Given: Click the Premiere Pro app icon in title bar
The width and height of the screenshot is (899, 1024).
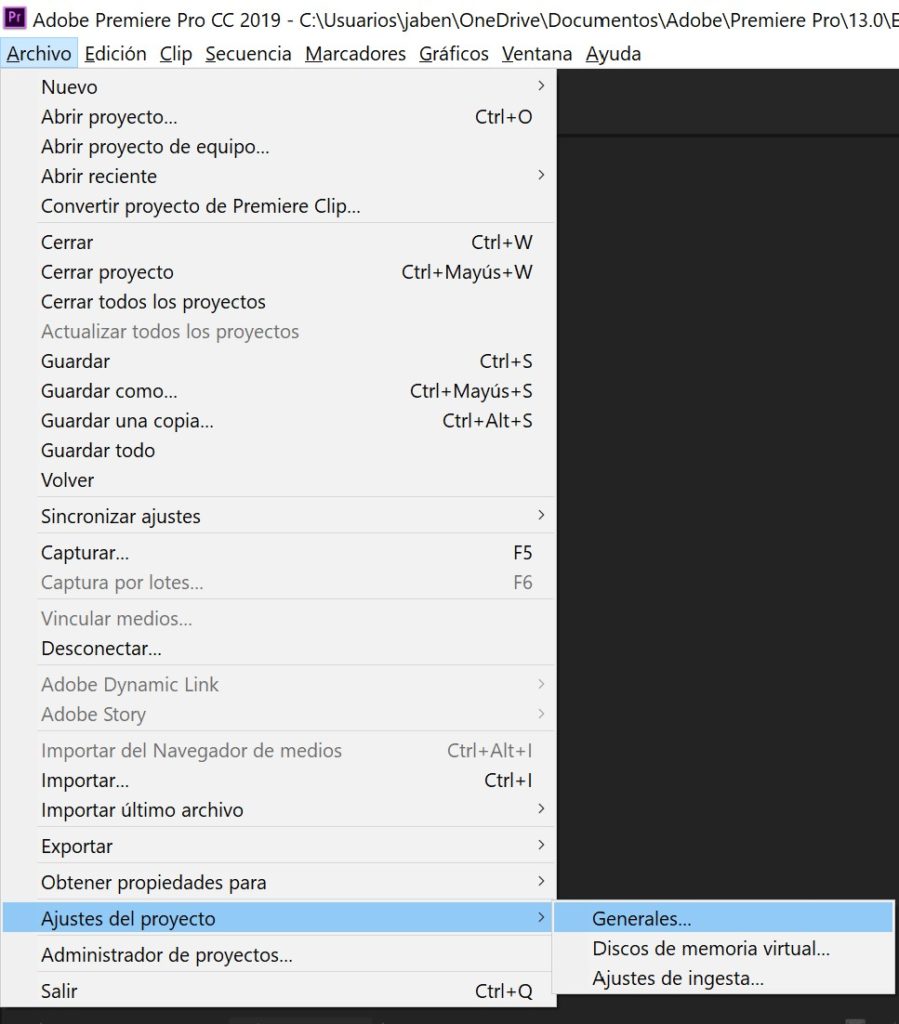Looking at the screenshot, I should pos(15,18).
